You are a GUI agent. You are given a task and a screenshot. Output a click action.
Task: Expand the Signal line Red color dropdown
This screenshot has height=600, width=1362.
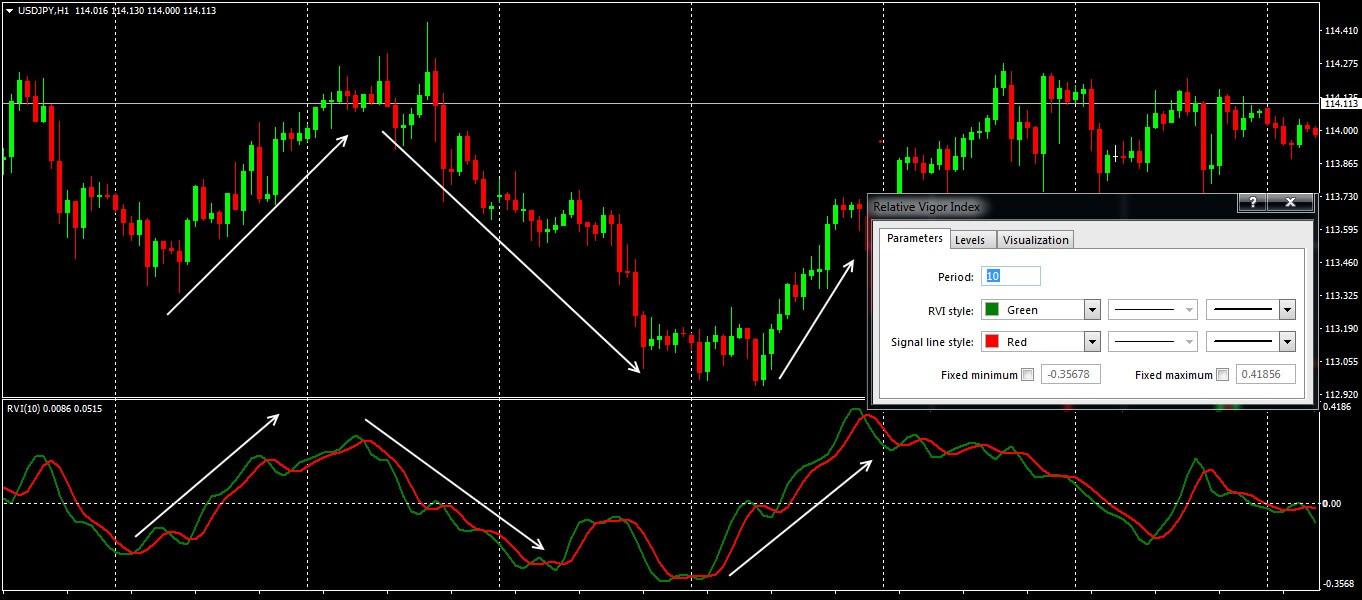pyautogui.click(x=1092, y=342)
